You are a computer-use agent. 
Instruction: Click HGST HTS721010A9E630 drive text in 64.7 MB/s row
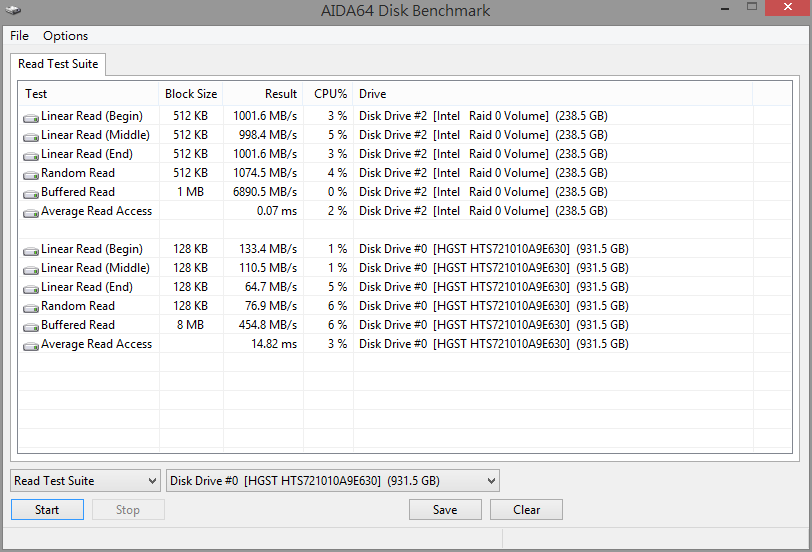point(494,287)
